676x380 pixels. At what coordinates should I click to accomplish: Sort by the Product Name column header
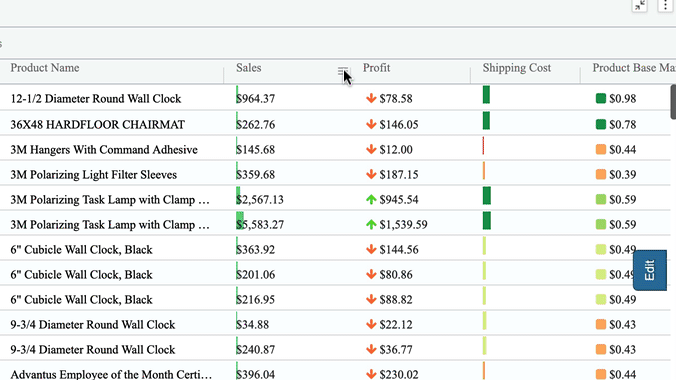coord(45,68)
